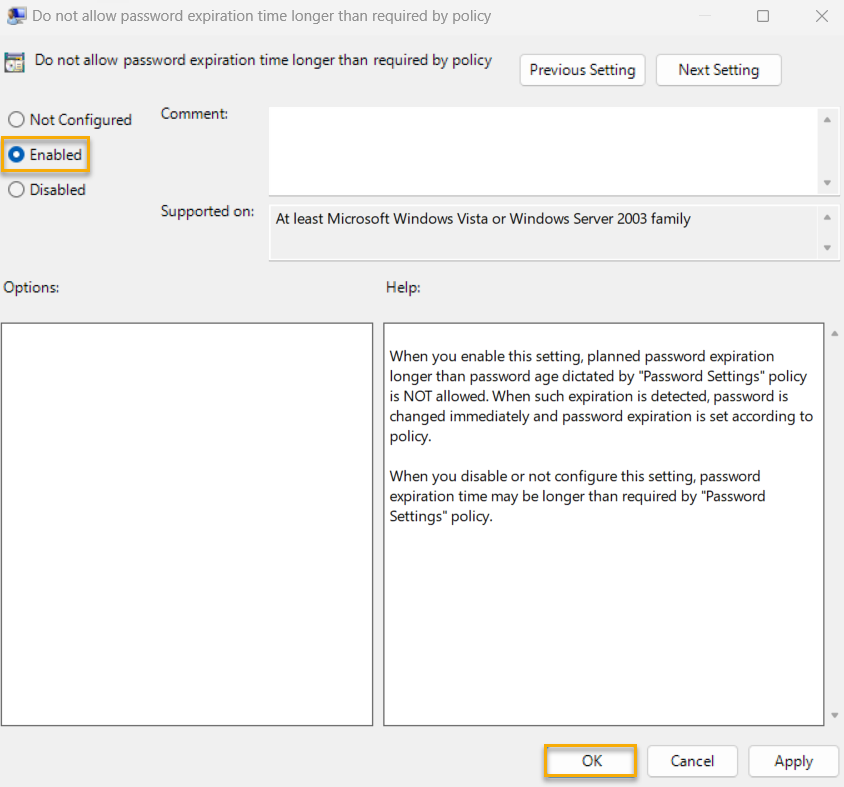
Task: Click the computer icon in the title bar
Action: (14, 16)
